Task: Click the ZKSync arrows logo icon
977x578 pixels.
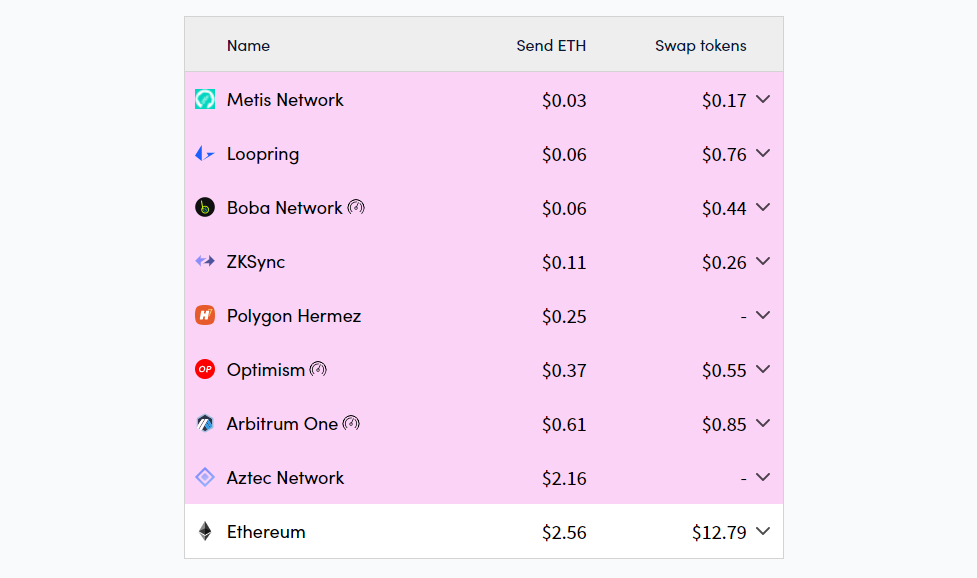Action: [x=205, y=262]
